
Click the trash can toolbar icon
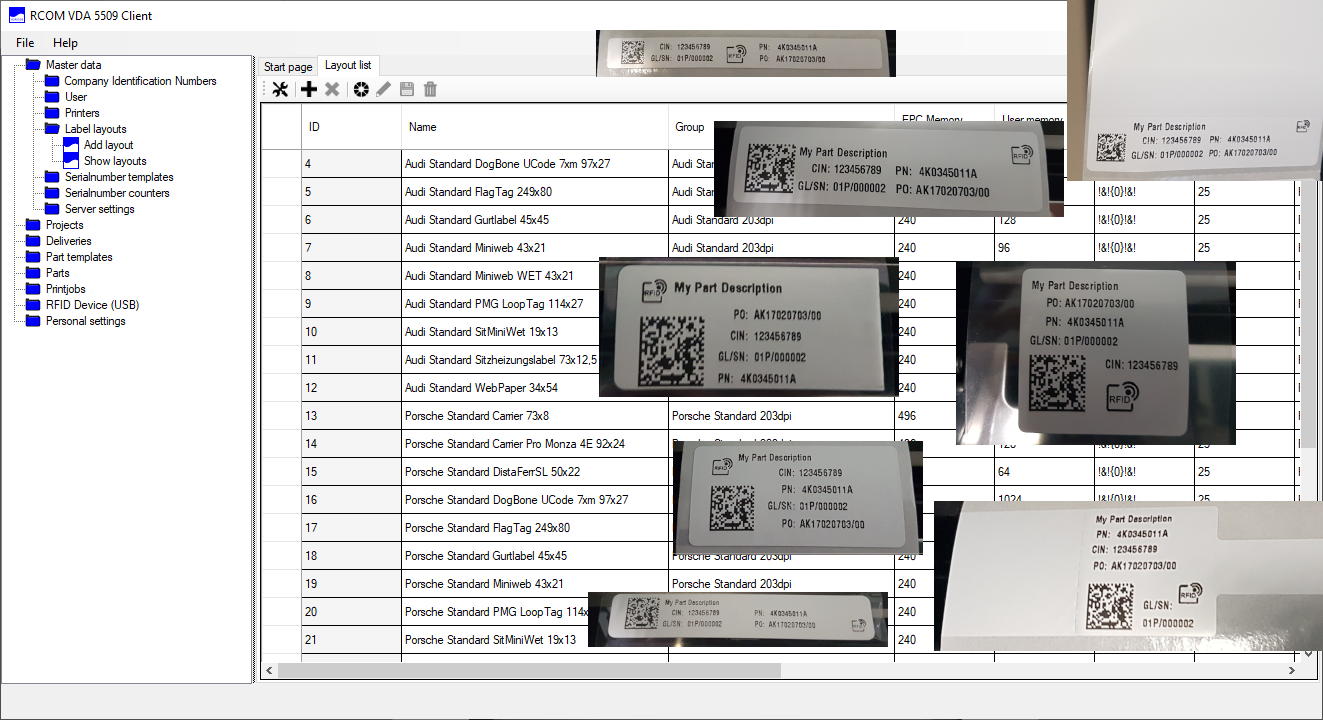430,89
